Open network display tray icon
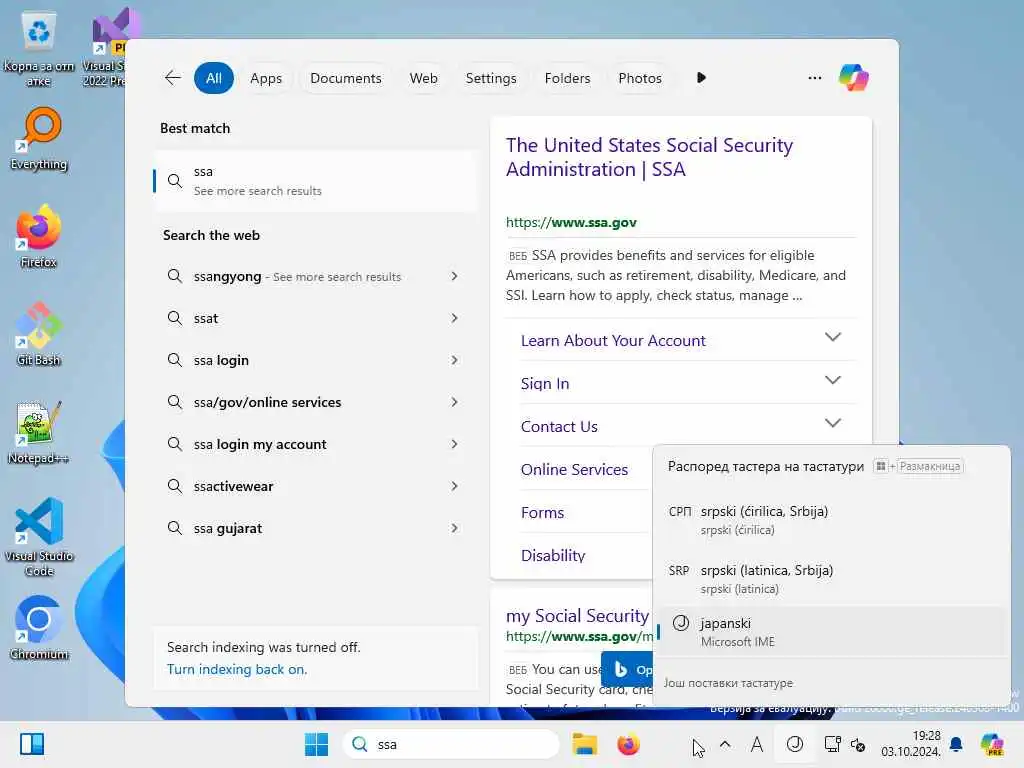 pos(833,744)
